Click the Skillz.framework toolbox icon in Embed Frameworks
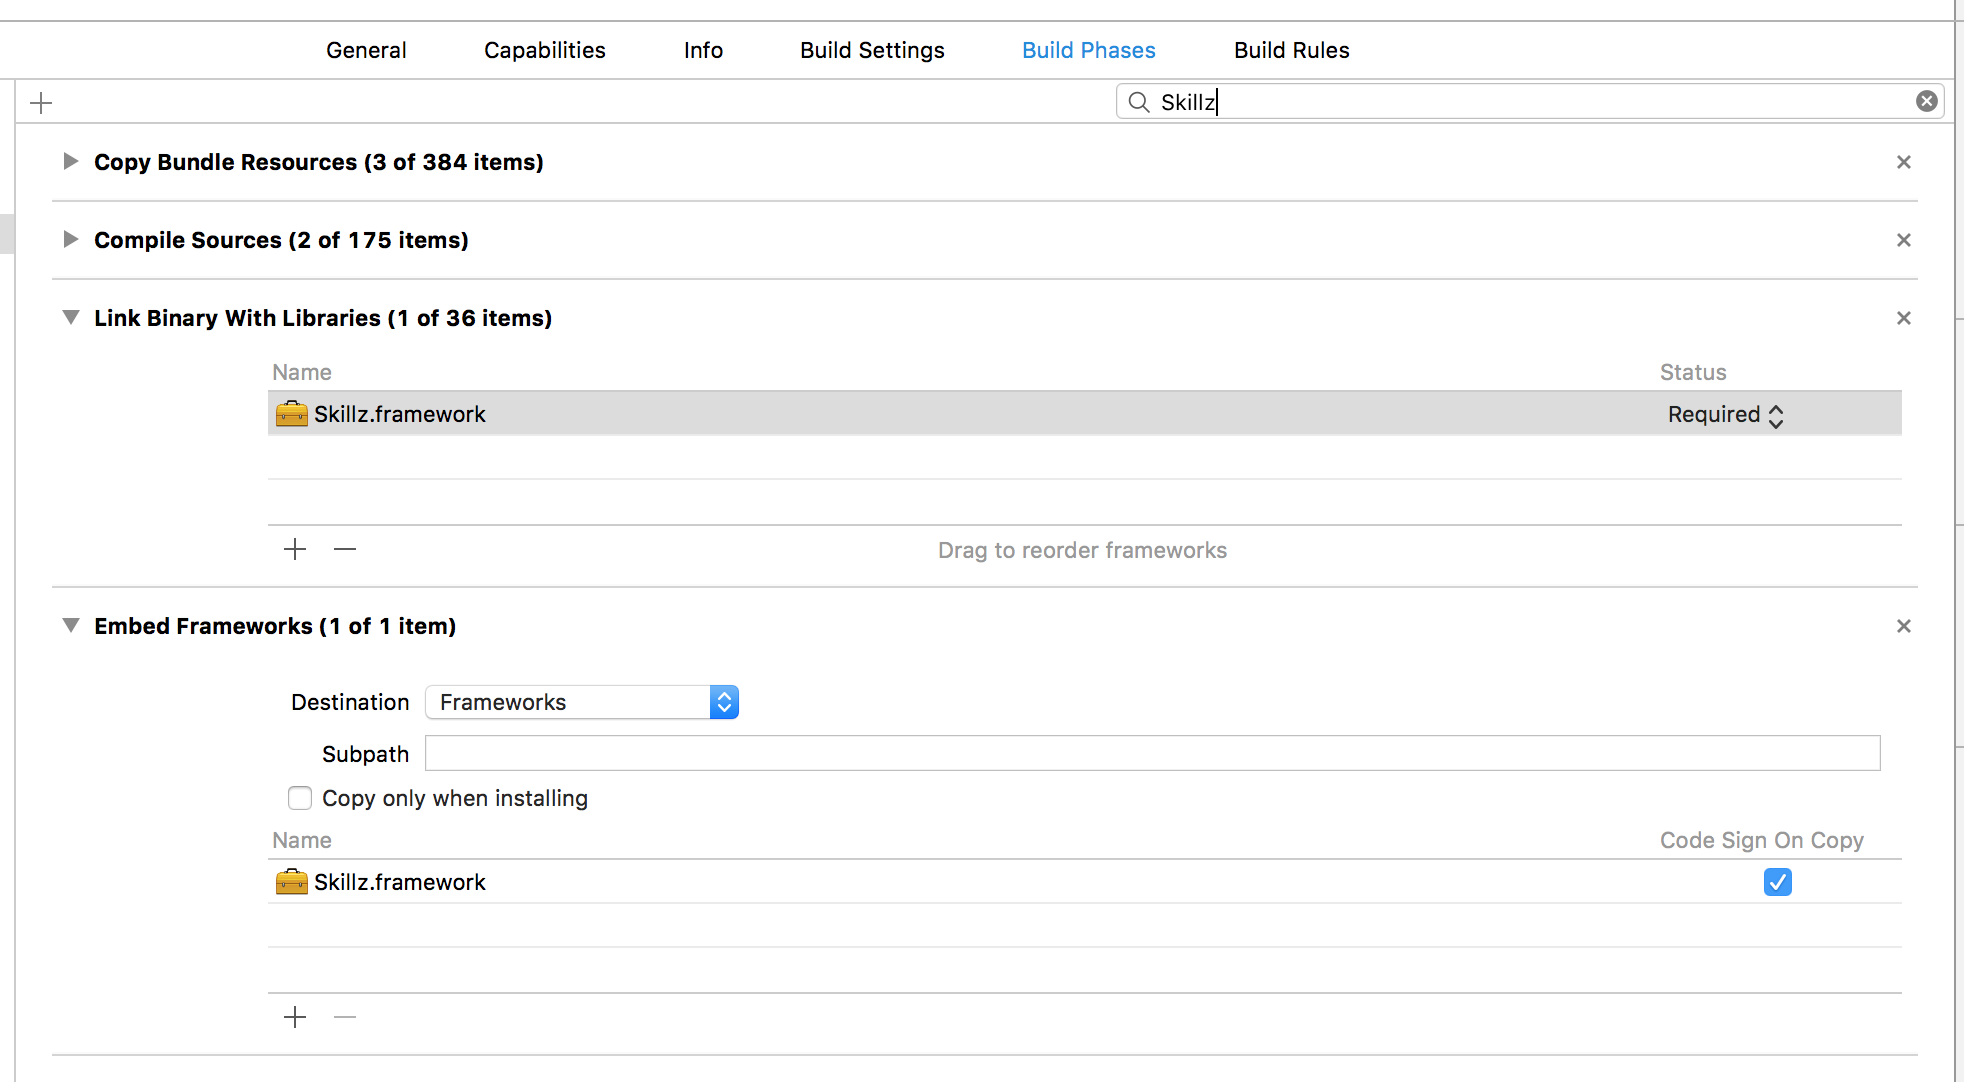The image size is (1964, 1082). click(291, 881)
